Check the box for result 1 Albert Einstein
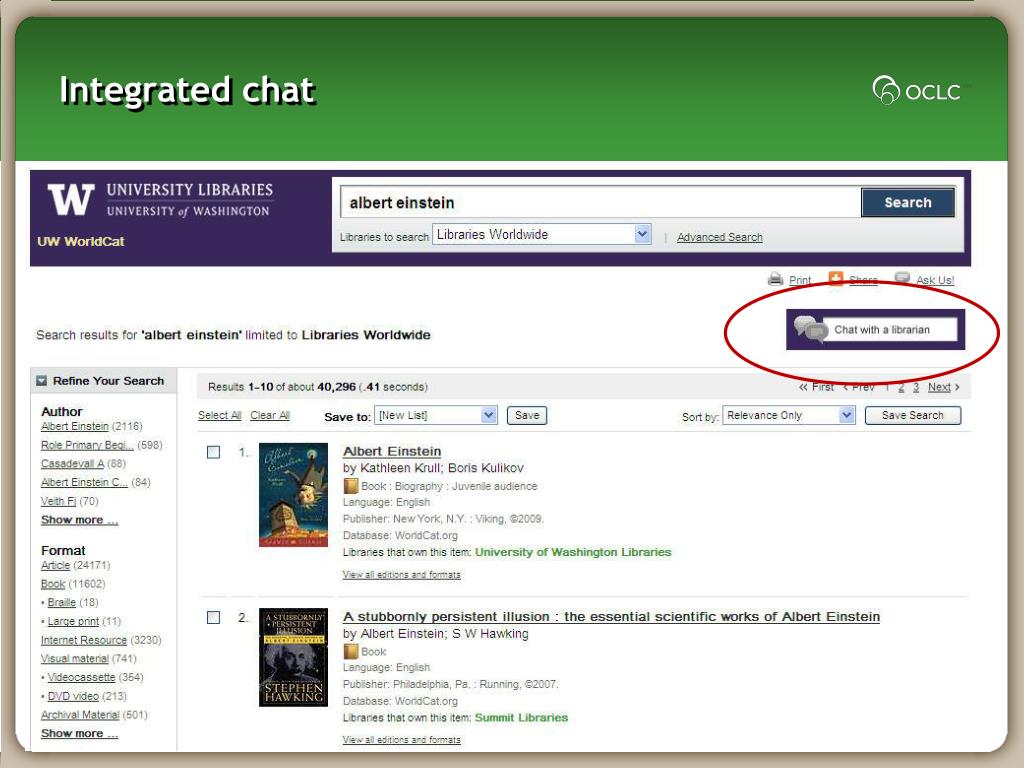1024x768 pixels. (214, 452)
